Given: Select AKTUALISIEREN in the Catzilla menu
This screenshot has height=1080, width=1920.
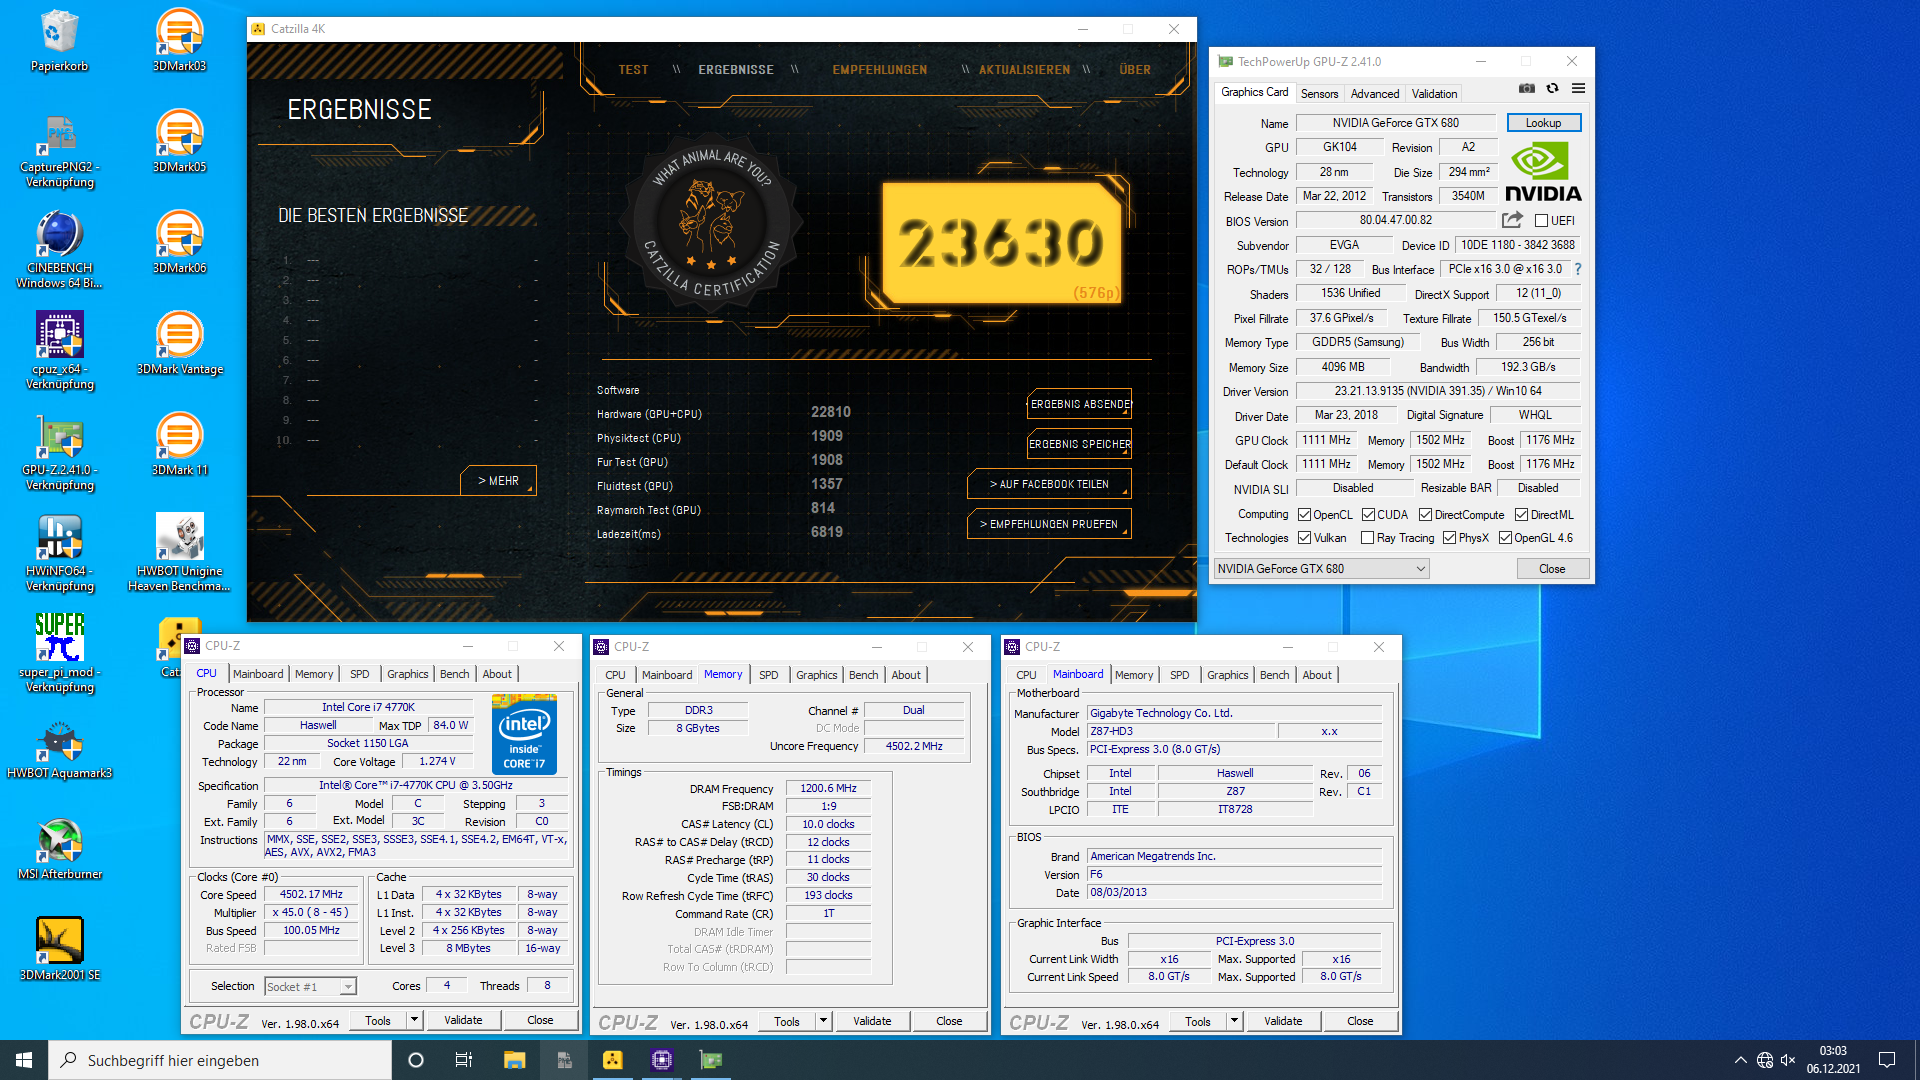Looking at the screenshot, I should click(1024, 70).
